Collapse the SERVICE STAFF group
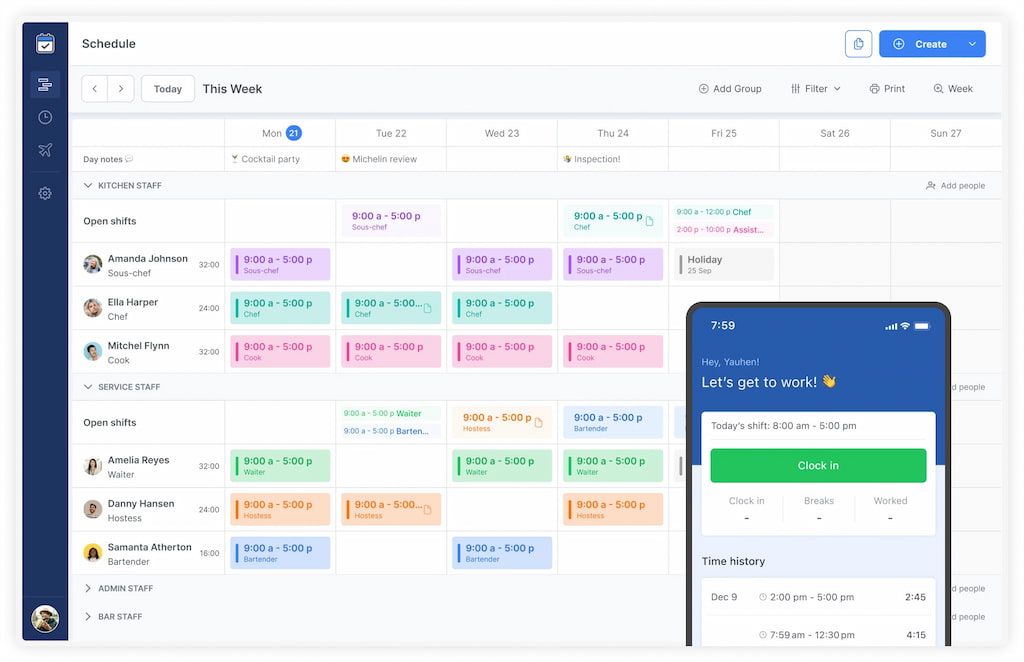The height and width of the screenshot is (662, 1024). pos(88,387)
